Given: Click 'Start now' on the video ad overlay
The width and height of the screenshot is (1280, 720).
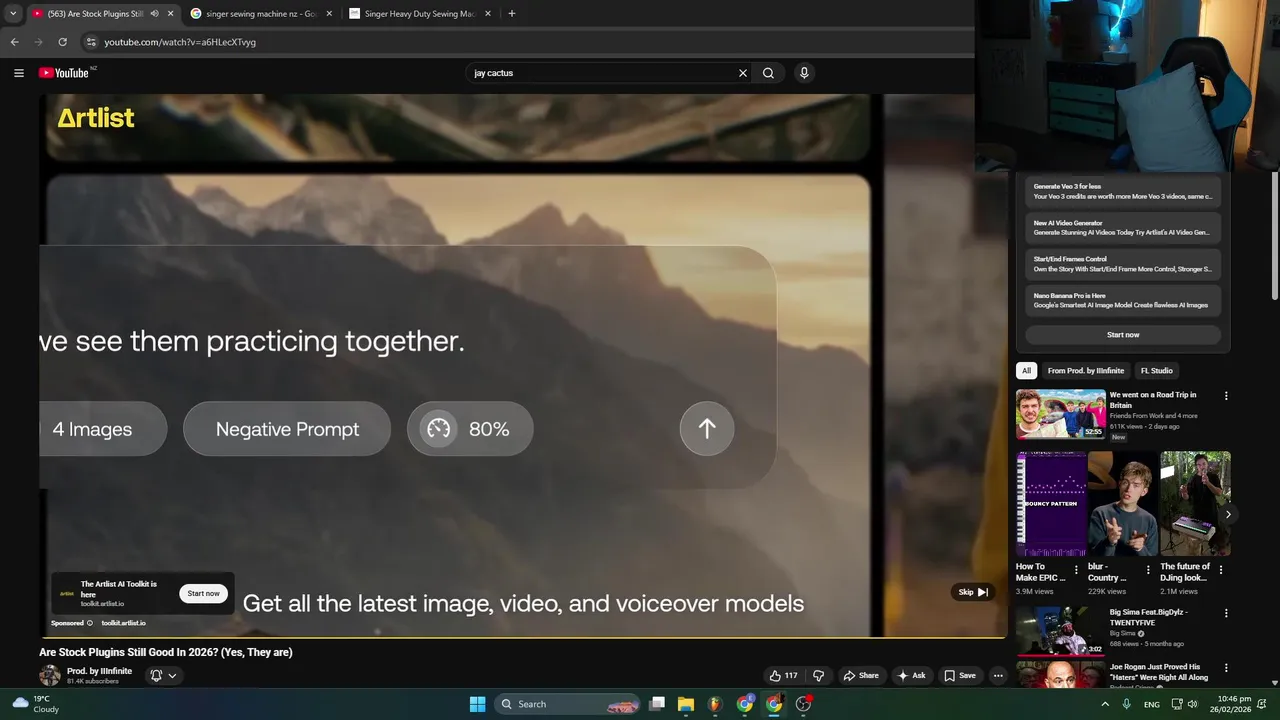Looking at the screenshot, I should tap(203, 594).
